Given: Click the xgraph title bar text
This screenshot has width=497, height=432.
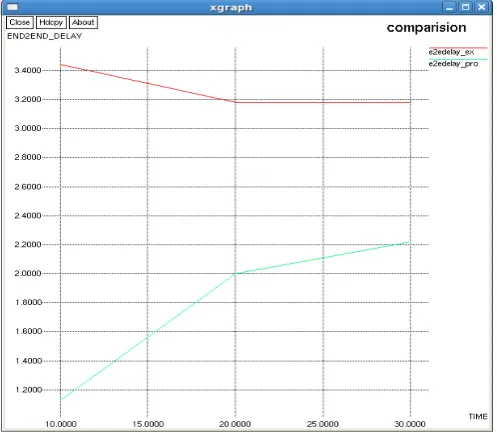Looking at the screenshot, I should coord(231,8).
